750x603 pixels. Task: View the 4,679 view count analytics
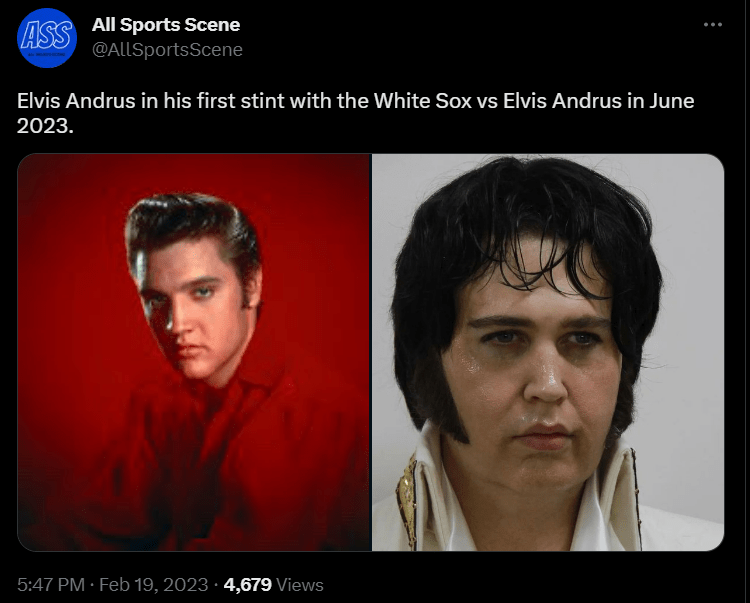pyautogui.click(x=247, y=584)
